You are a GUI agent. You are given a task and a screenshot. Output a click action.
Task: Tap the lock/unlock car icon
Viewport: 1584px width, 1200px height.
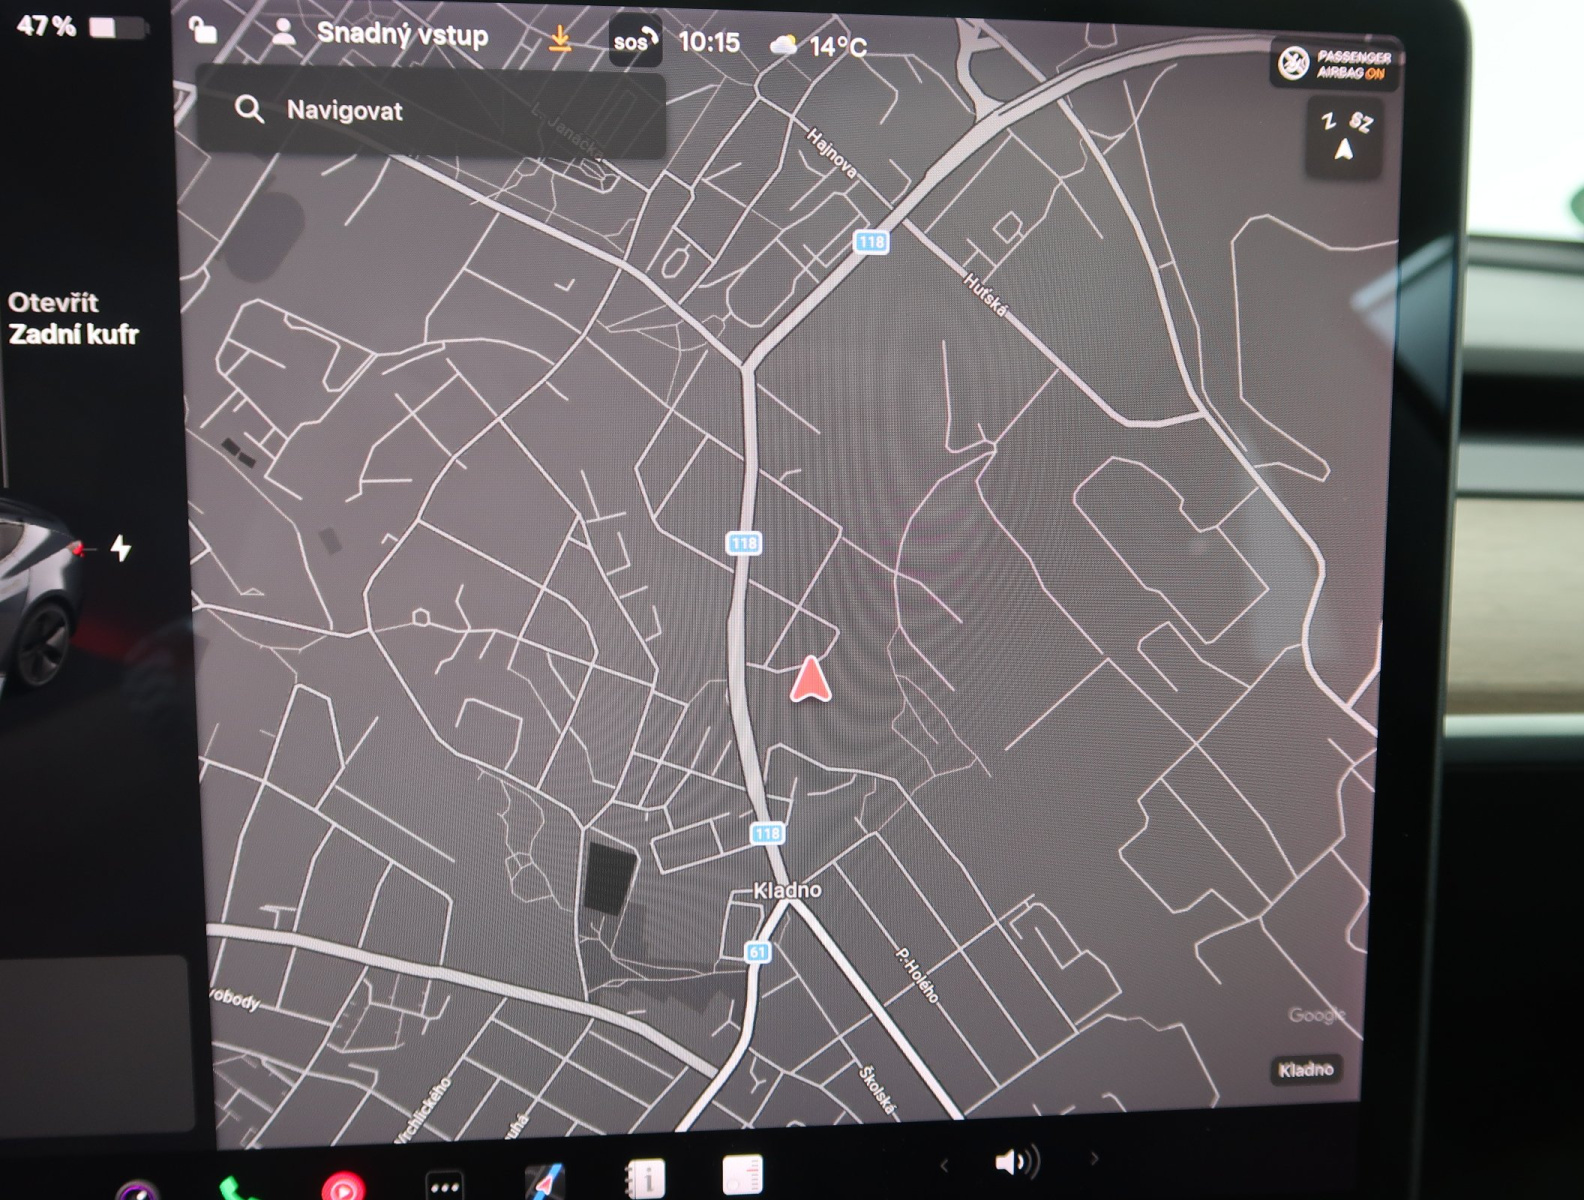click(x=203, y=31)
